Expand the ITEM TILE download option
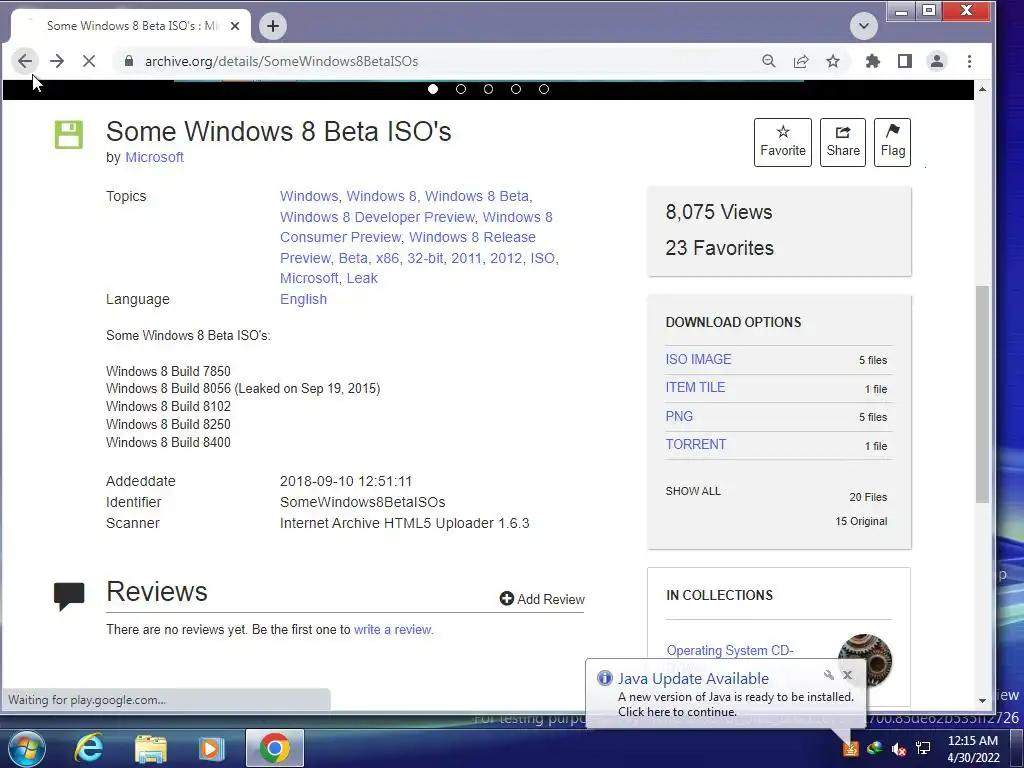1024x768 pixels. pos(695,387)
